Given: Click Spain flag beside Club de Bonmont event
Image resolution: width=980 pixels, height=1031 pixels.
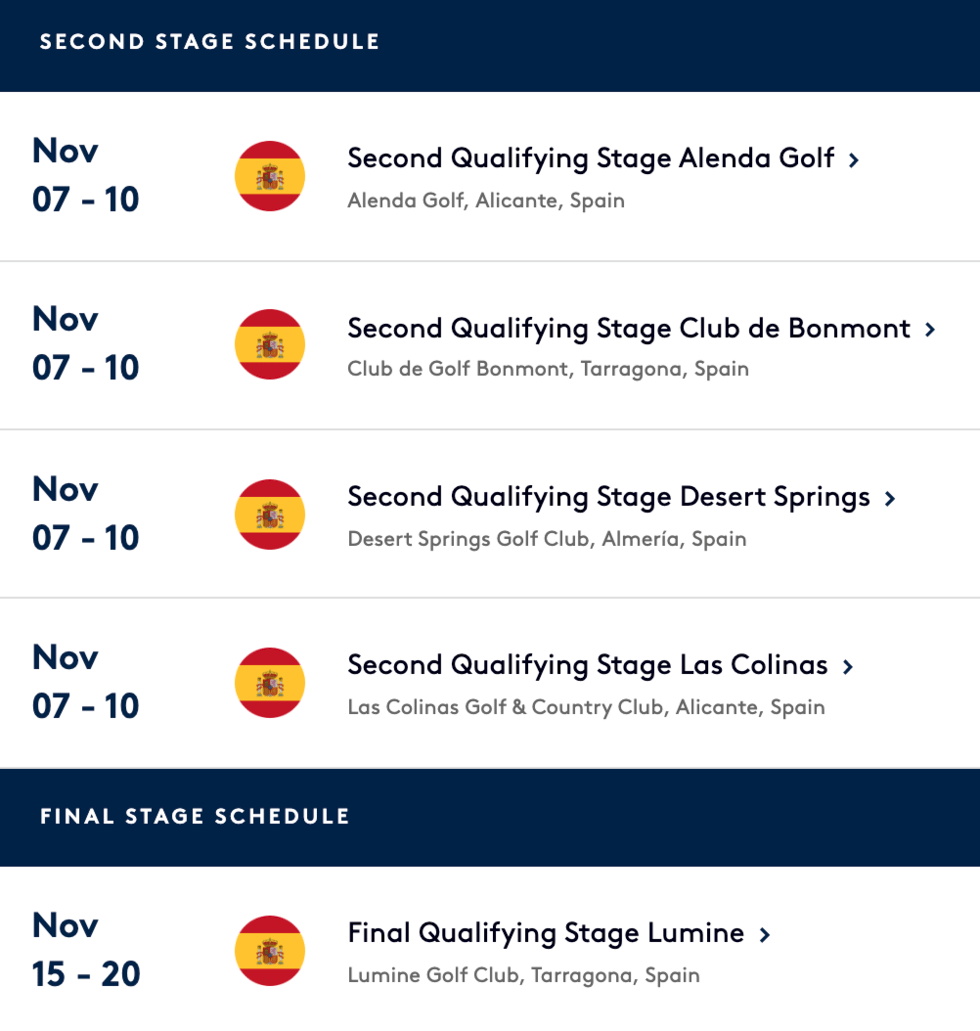Looking at the screenshot, I should 269,345.
